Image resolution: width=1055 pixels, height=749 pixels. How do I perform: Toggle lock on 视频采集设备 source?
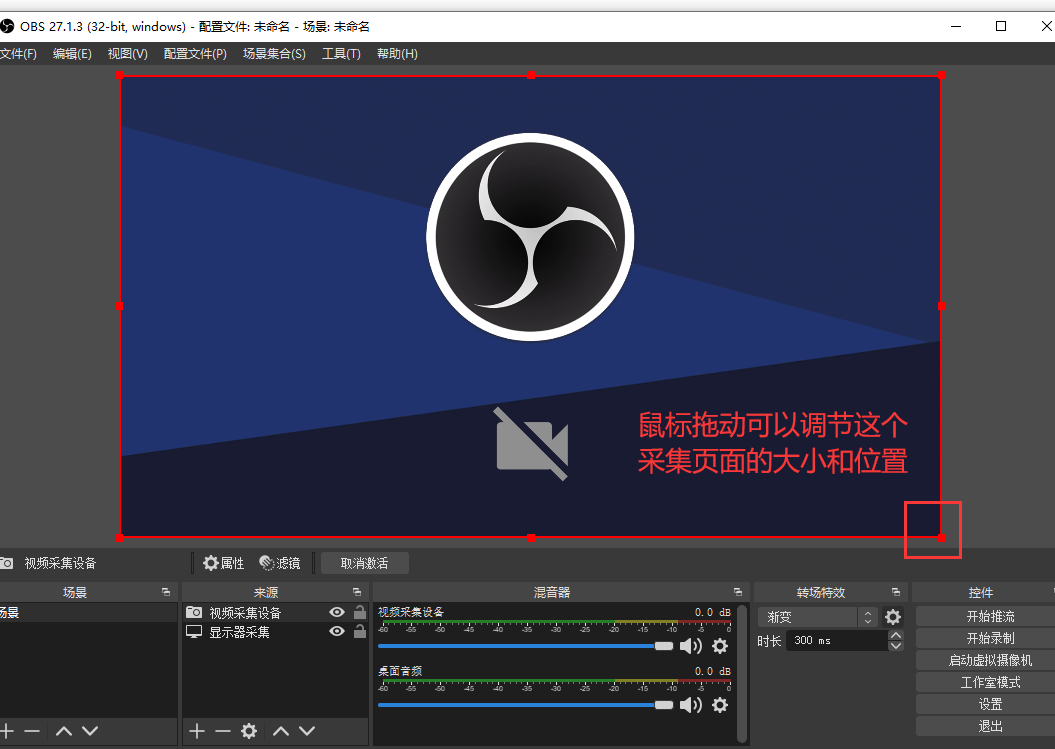pyautogui.click(x=360, y=612)
